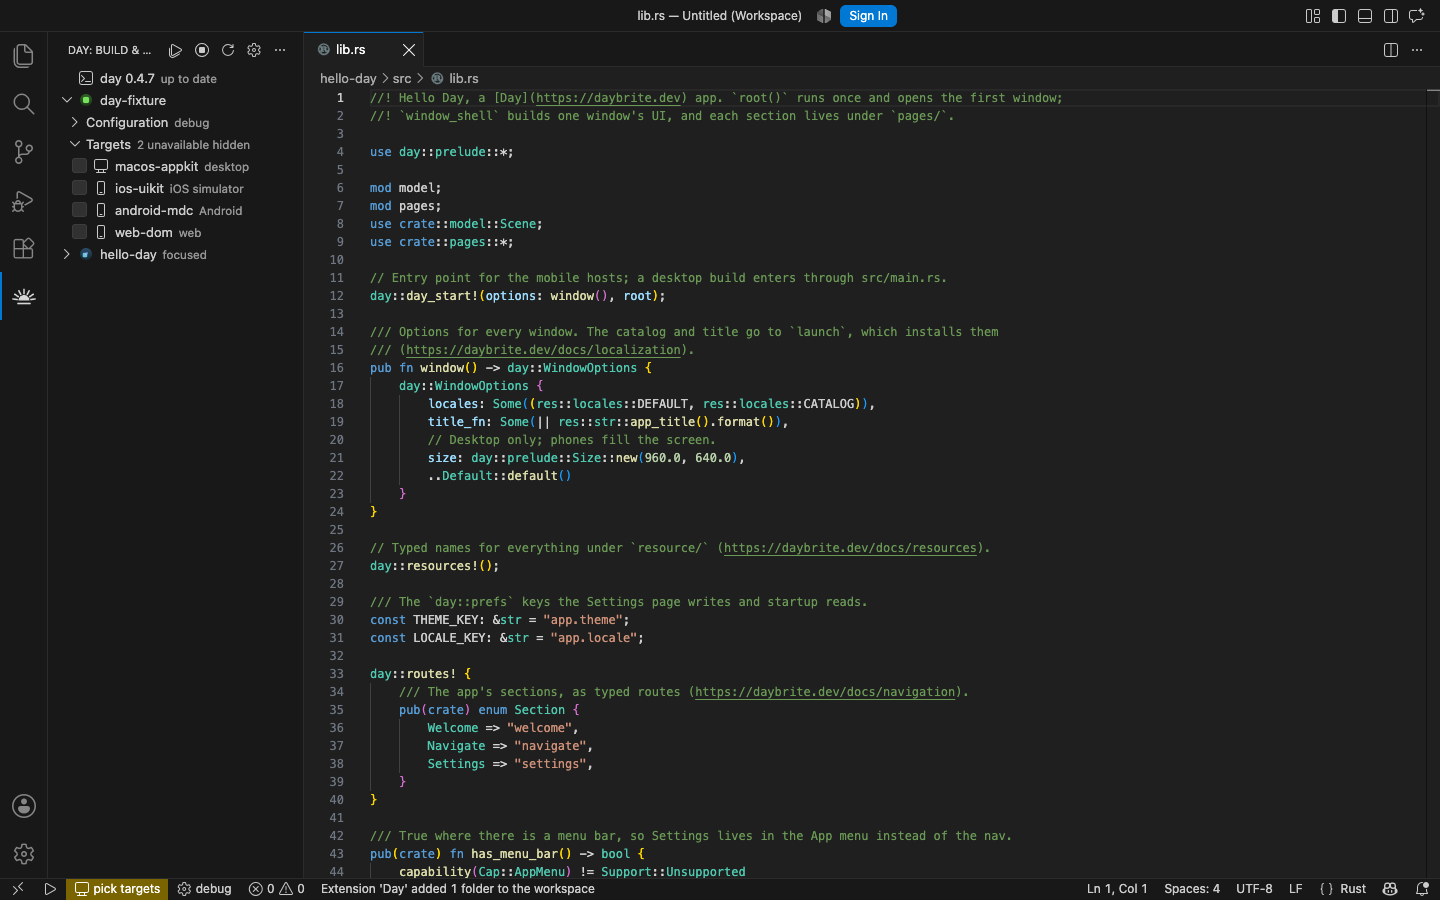Open the Accounts menu icon

click(23, 806)
